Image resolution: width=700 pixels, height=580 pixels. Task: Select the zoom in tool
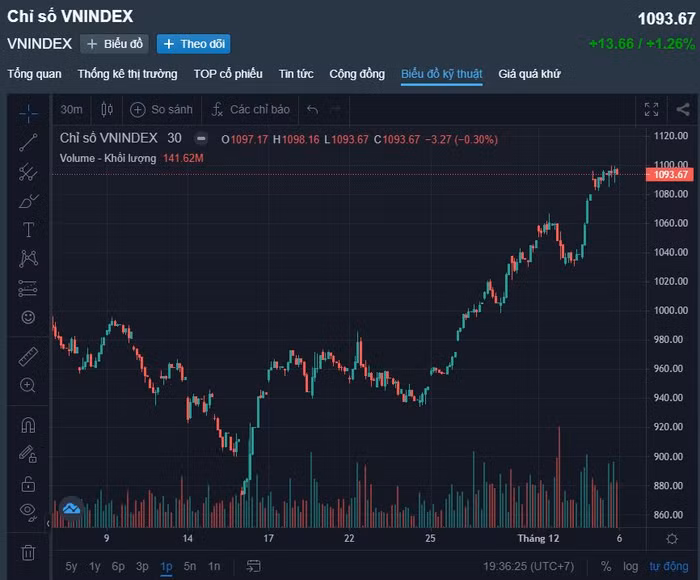[28, 385]
